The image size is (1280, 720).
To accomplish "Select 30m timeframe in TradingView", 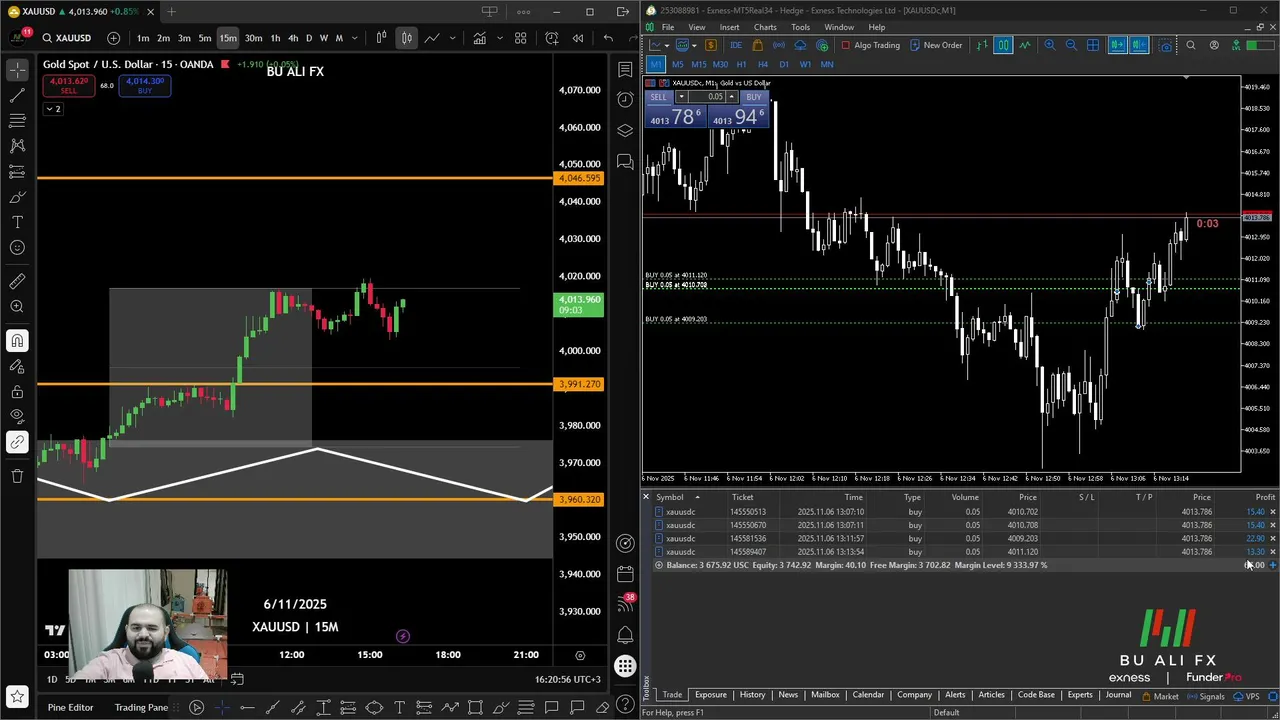I will (253, 38).
